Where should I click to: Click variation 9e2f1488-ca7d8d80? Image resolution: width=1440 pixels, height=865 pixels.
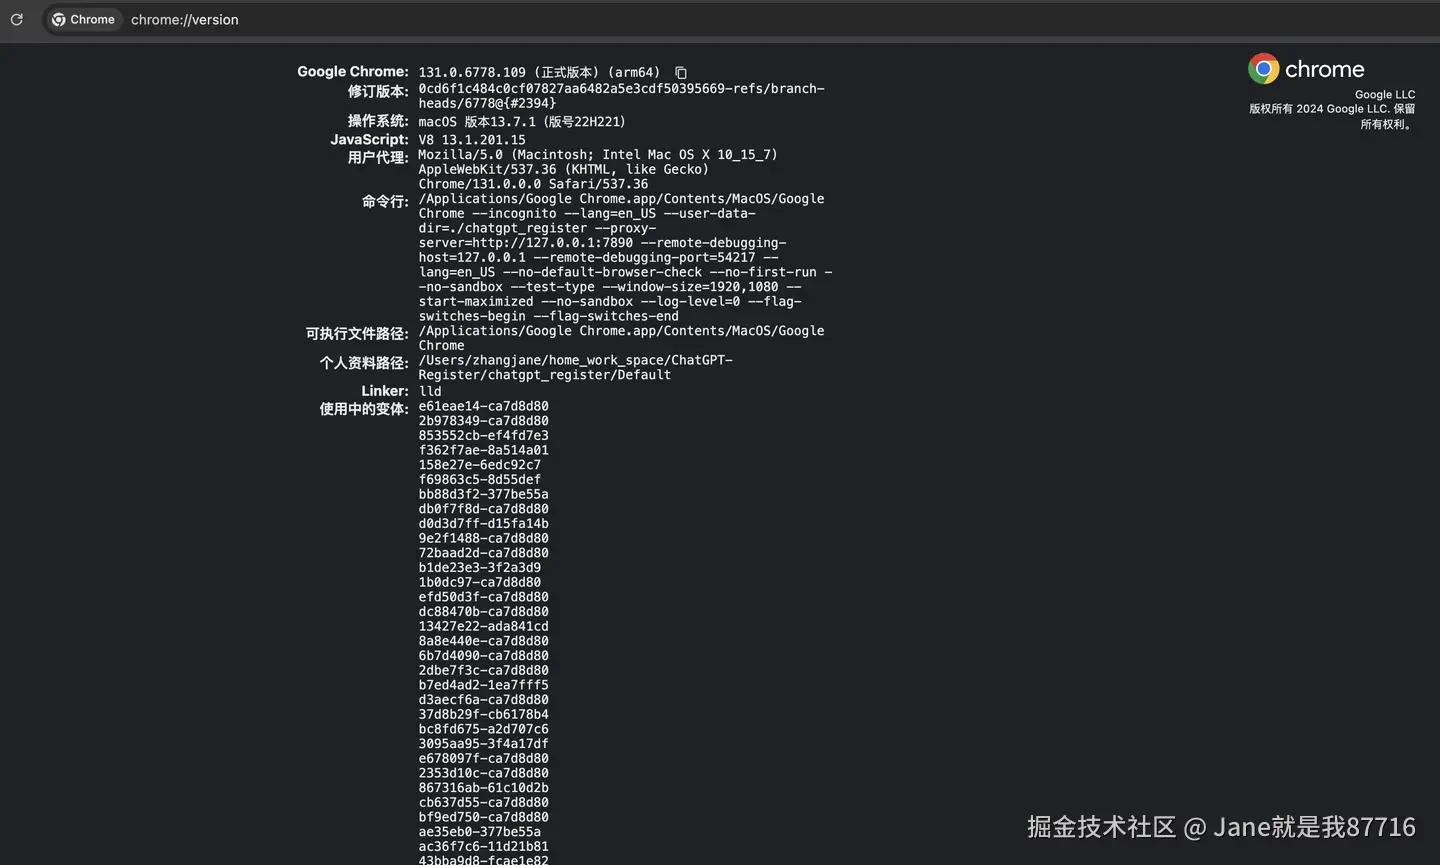483,538
